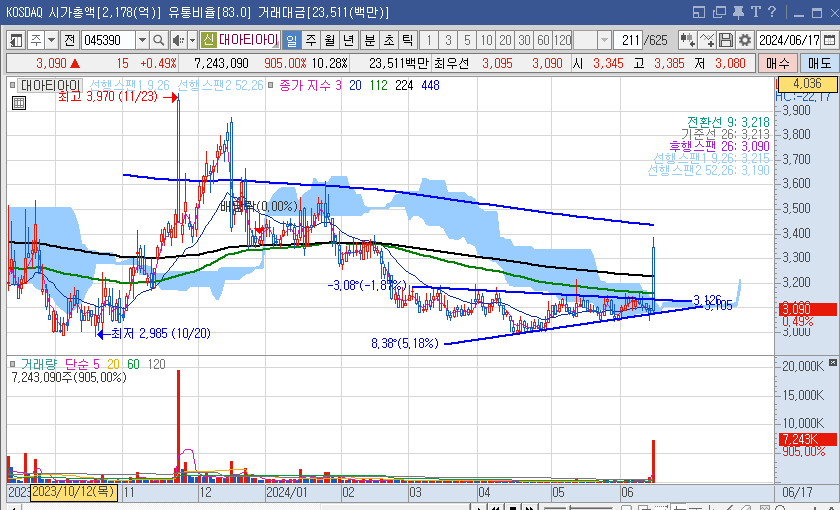
Task: Choose interval 30 button
Action: [524, 40]
